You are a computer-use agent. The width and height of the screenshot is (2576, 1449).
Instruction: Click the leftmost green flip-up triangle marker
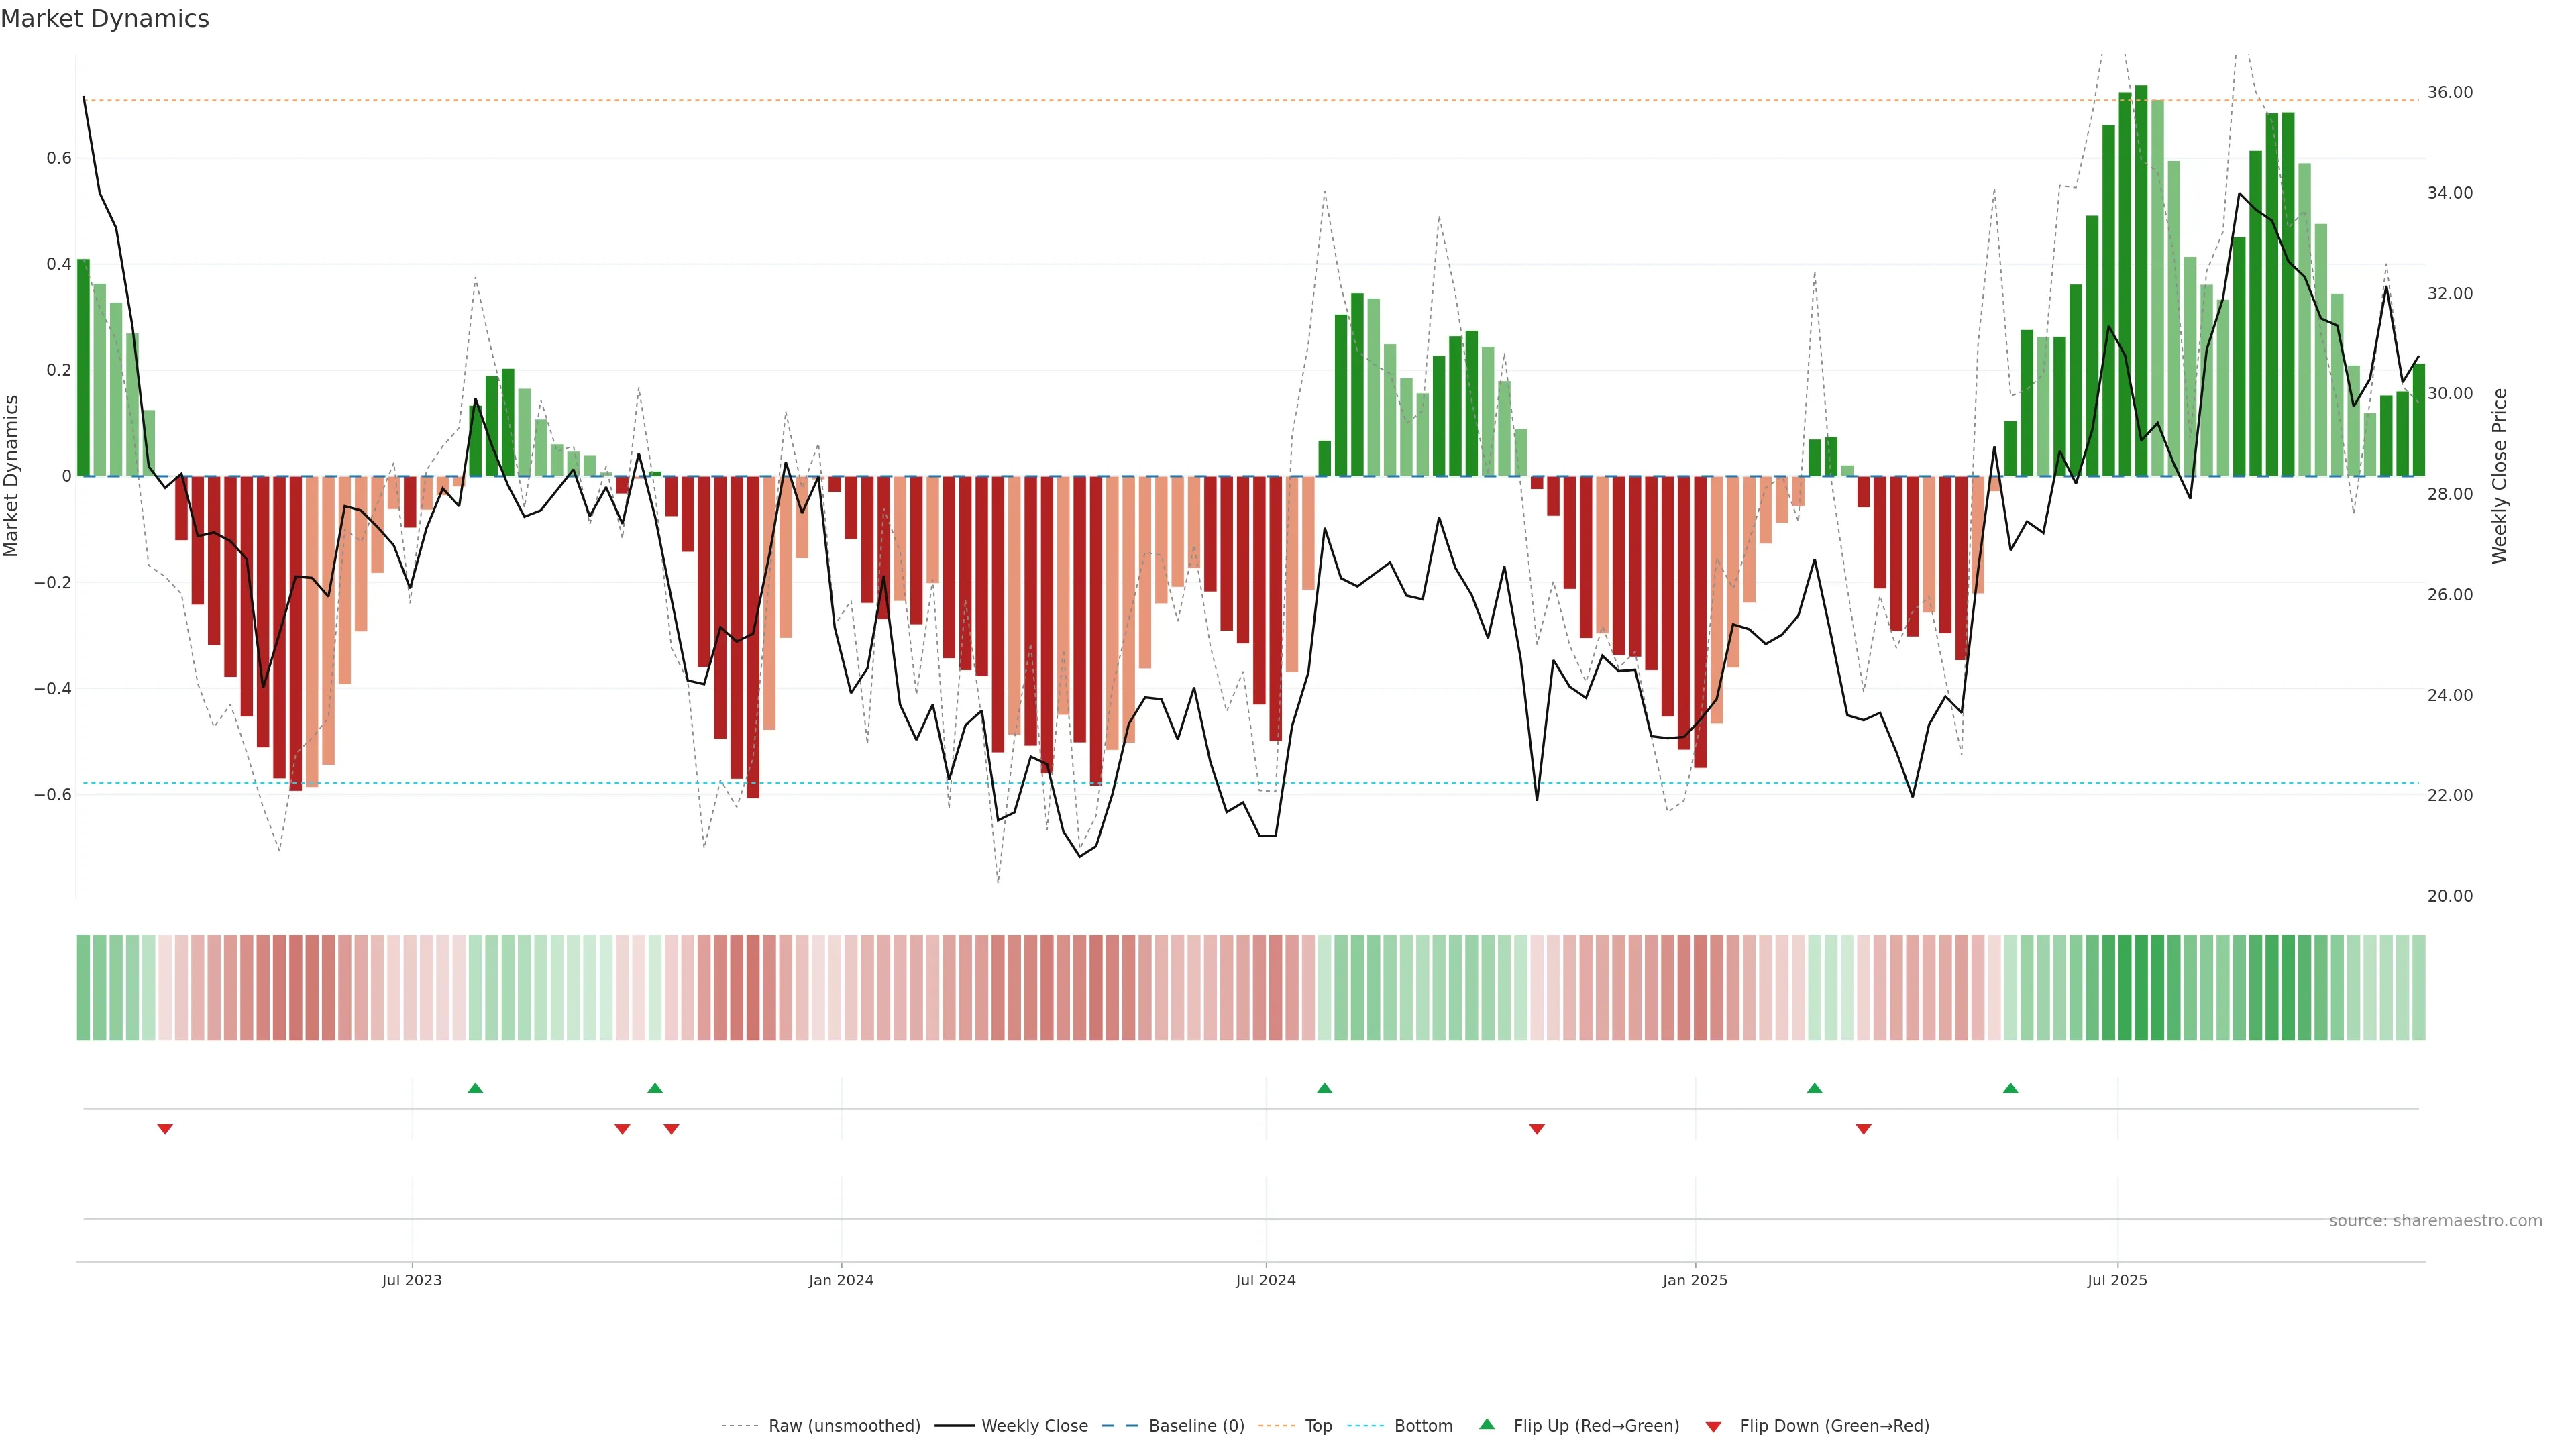475,1088
